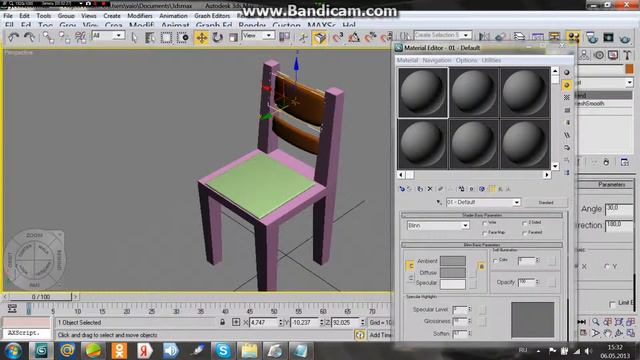640x360 pixels.
Task: Click Get Material icon in Material Editor
Action: (x=402, y=189)
